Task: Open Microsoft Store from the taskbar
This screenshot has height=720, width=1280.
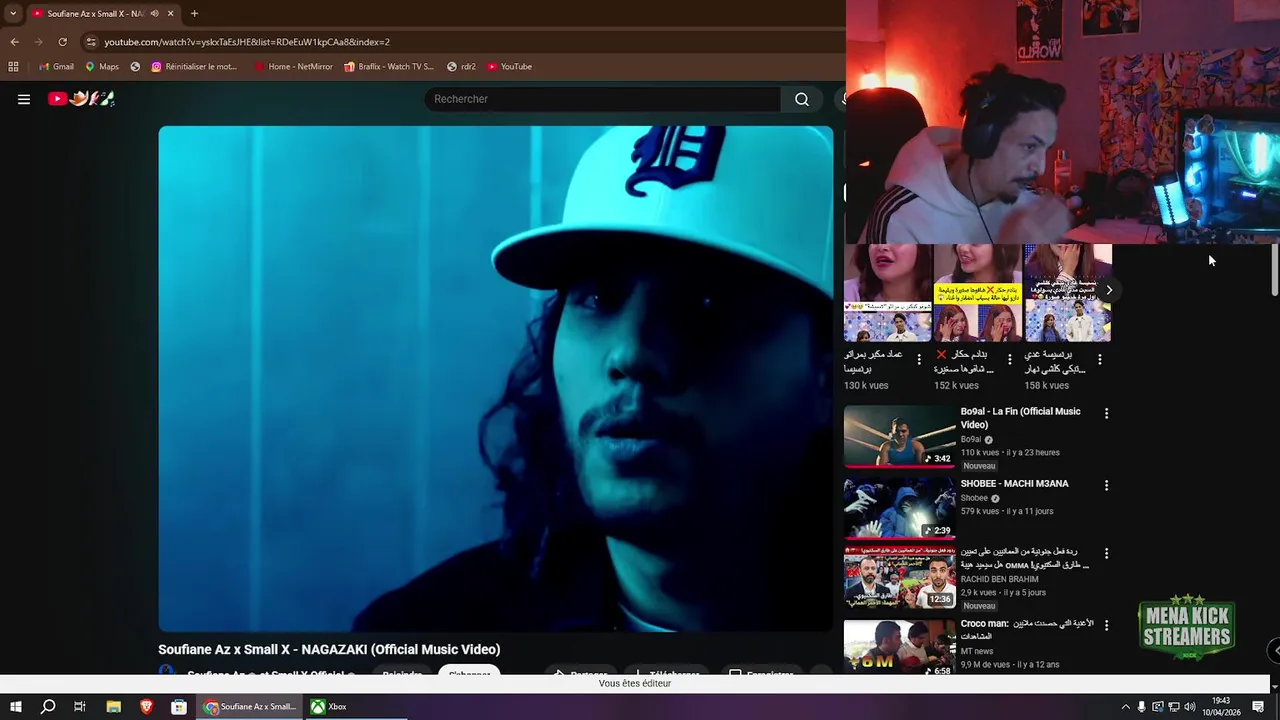Action: [x=179, y=707]
